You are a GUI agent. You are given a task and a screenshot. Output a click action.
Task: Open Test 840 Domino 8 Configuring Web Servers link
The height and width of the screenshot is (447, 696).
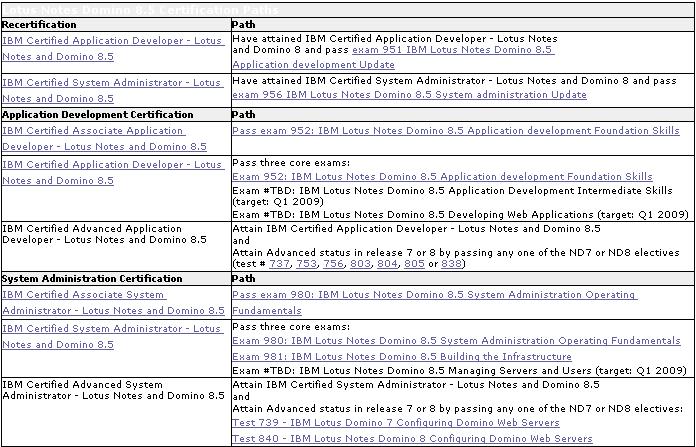412,439
